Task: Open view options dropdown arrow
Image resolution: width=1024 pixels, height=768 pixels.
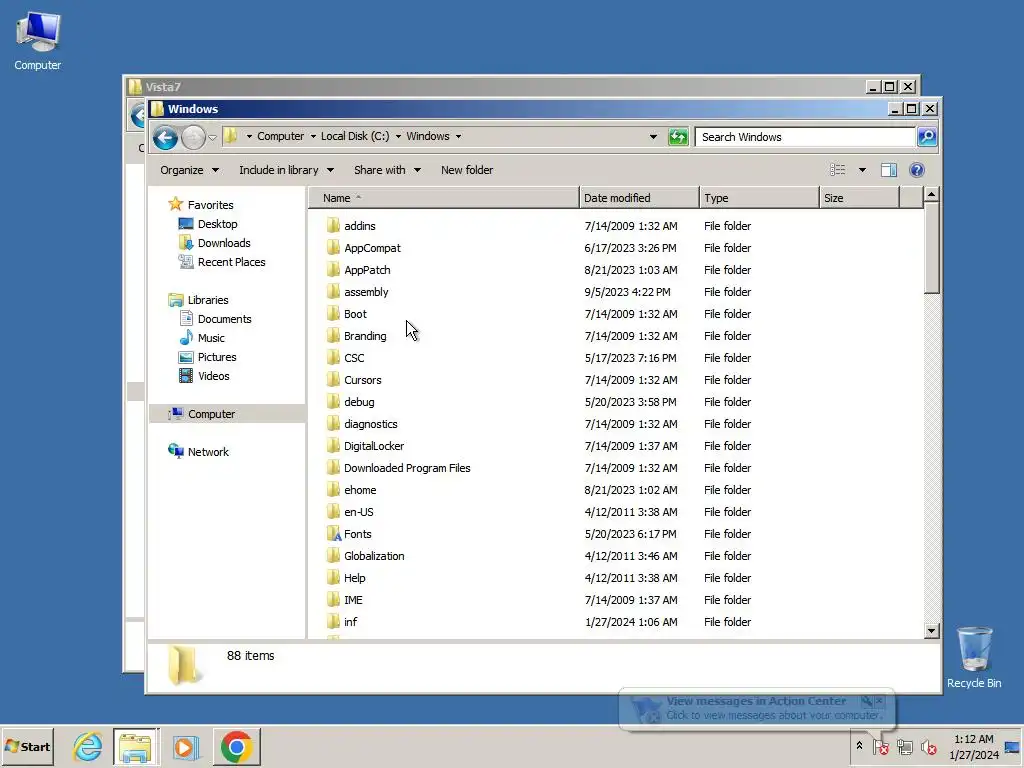Action: (862, 170)
